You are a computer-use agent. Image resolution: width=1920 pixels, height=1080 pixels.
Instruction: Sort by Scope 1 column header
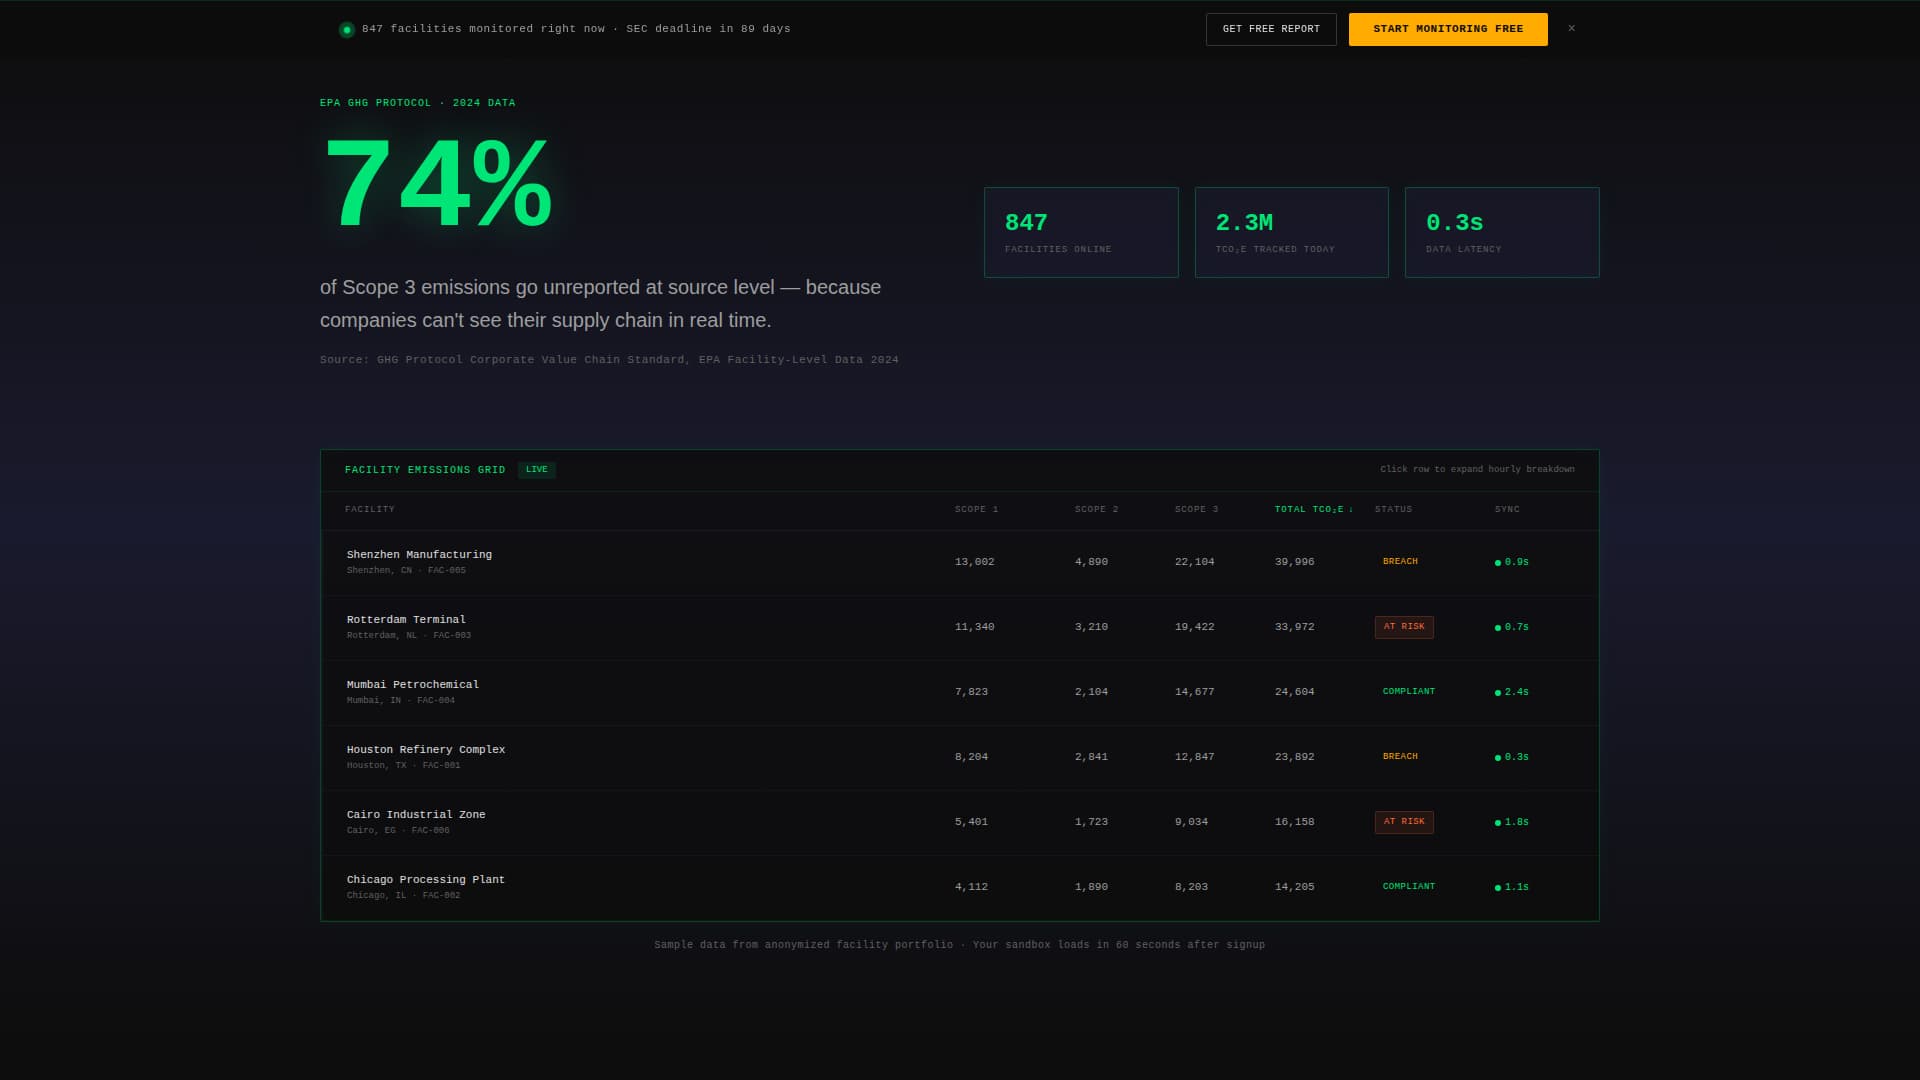pyautogui.click(x=976, y=510)
